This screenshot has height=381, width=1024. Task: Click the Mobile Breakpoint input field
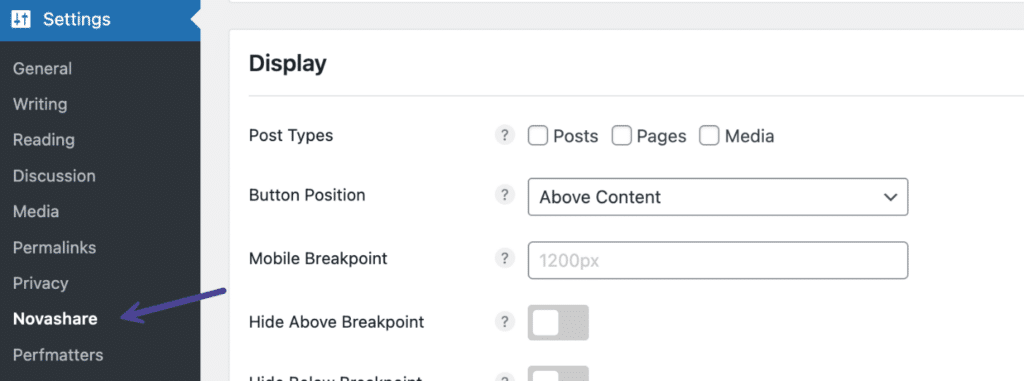[x=718, y=260]
